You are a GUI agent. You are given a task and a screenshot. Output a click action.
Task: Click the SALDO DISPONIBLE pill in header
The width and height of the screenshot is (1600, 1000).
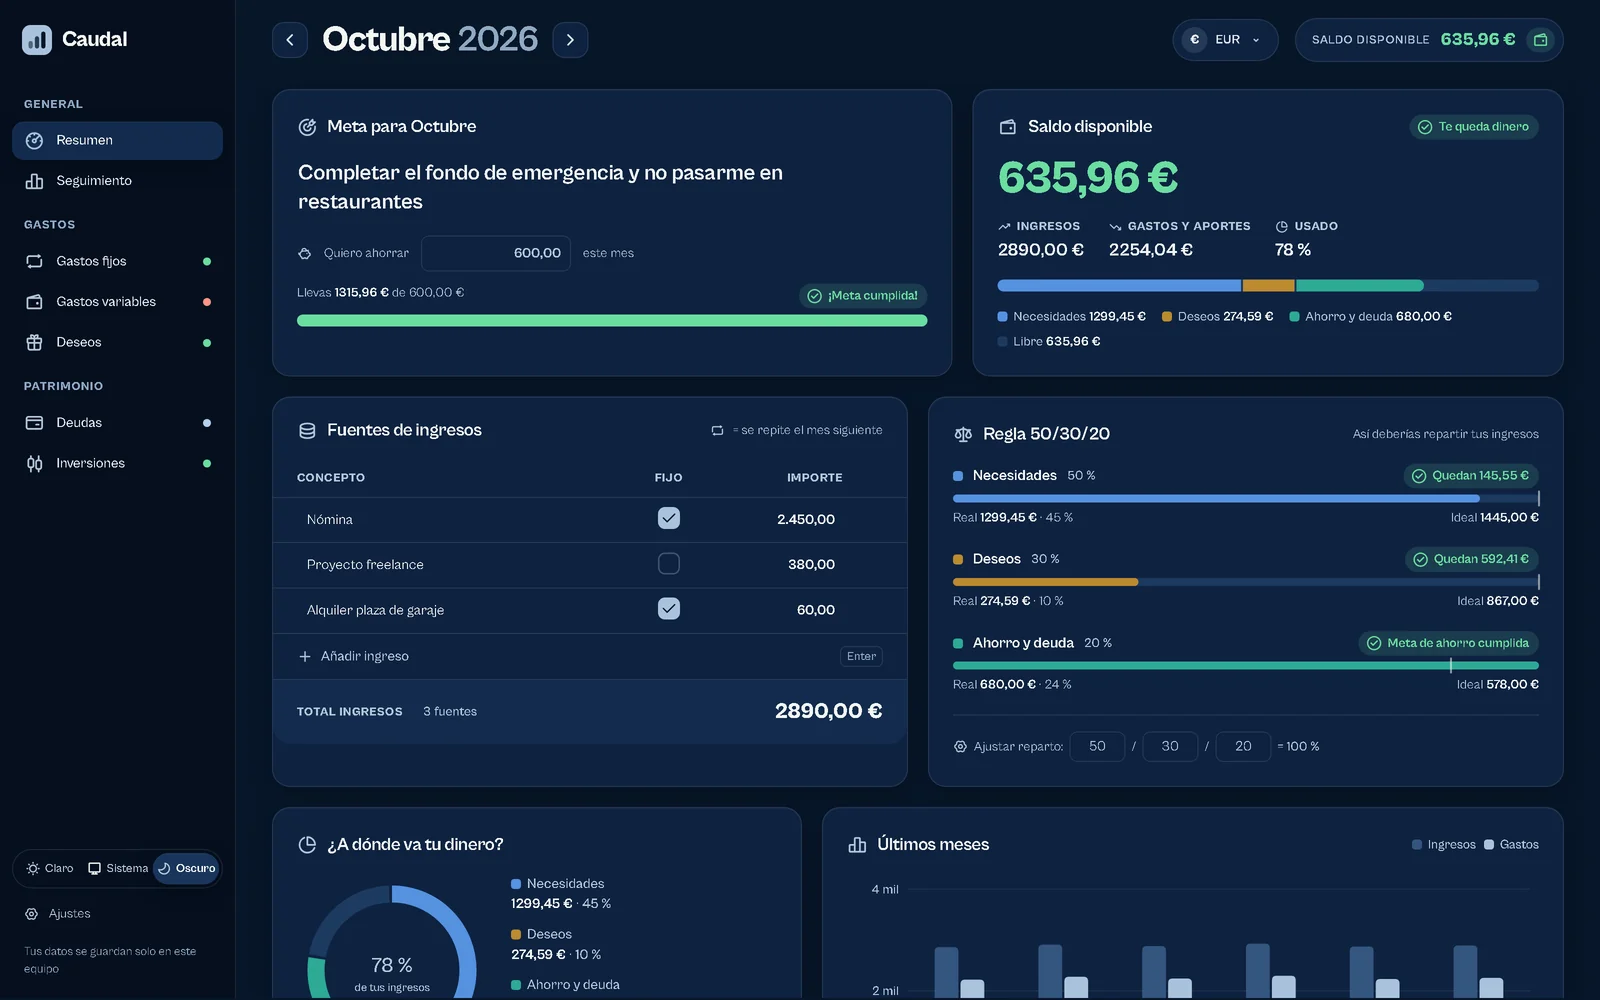[x=1429, y=40]
